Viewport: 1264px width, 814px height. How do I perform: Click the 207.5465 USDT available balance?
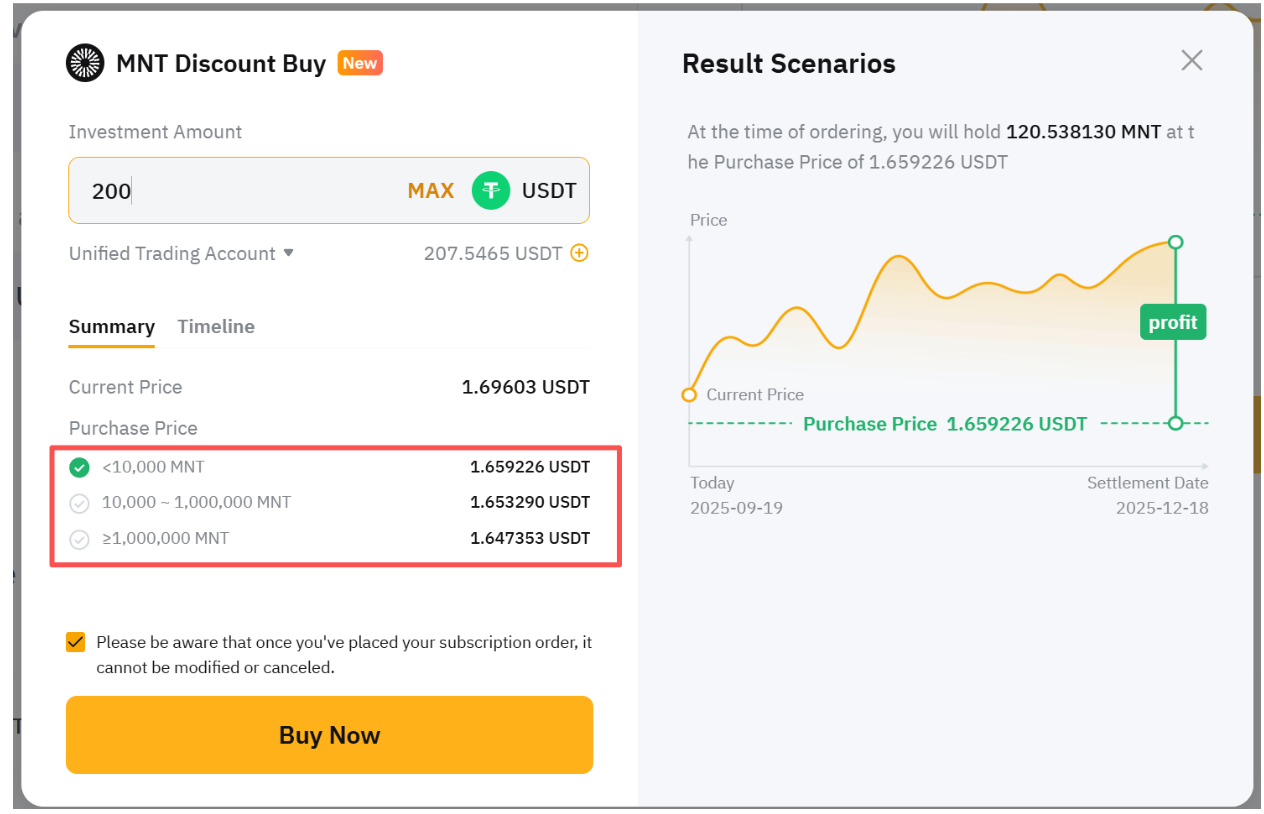point(493,253)
